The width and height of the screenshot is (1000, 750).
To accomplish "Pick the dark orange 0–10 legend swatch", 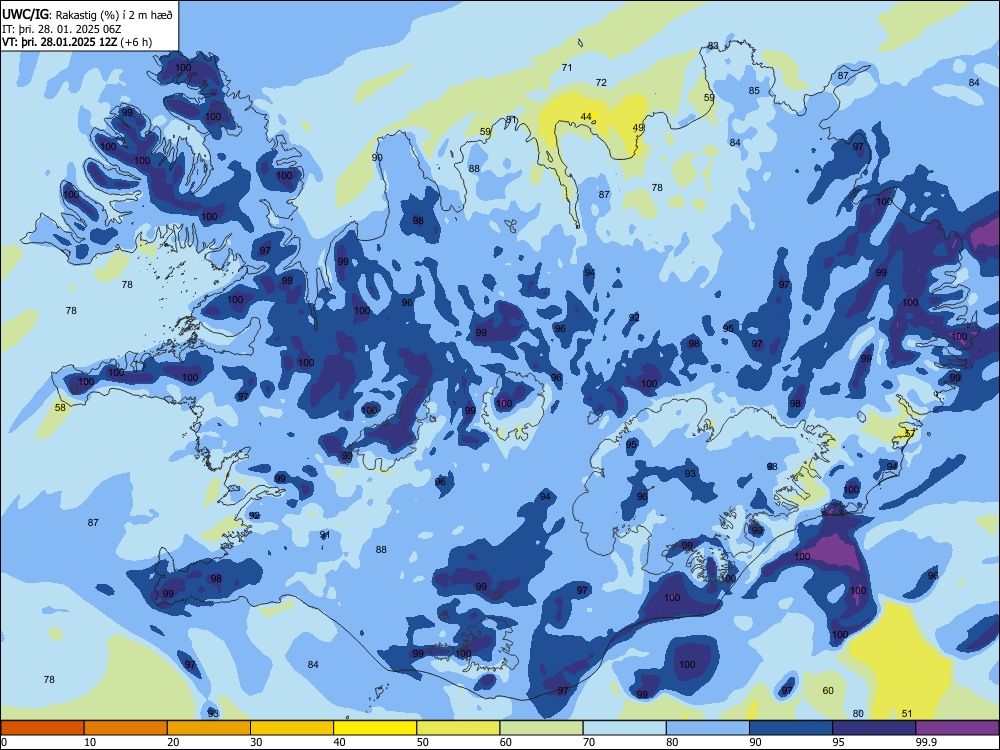I will [42, 728].
